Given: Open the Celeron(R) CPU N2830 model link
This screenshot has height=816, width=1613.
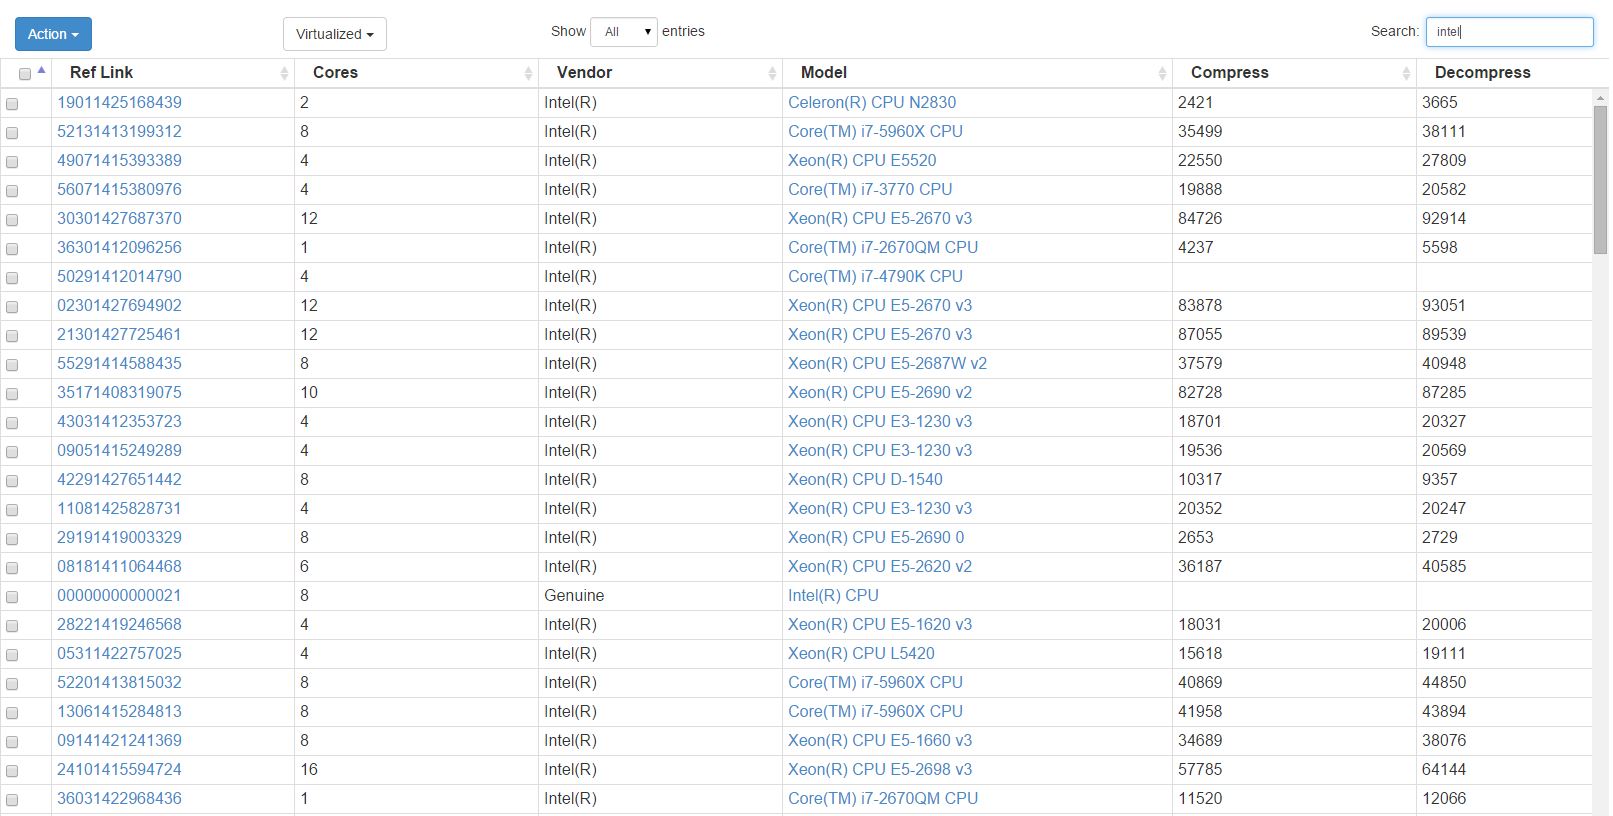Looking at the screenshot, I should (872, 102).
